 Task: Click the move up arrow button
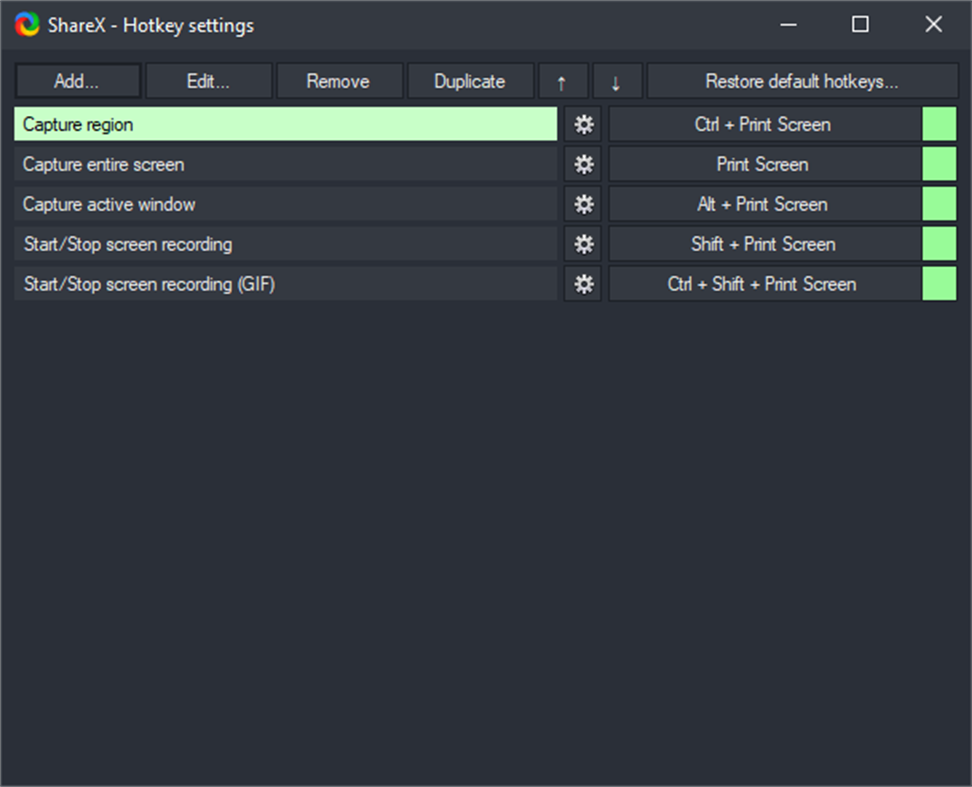pos(563,81)
